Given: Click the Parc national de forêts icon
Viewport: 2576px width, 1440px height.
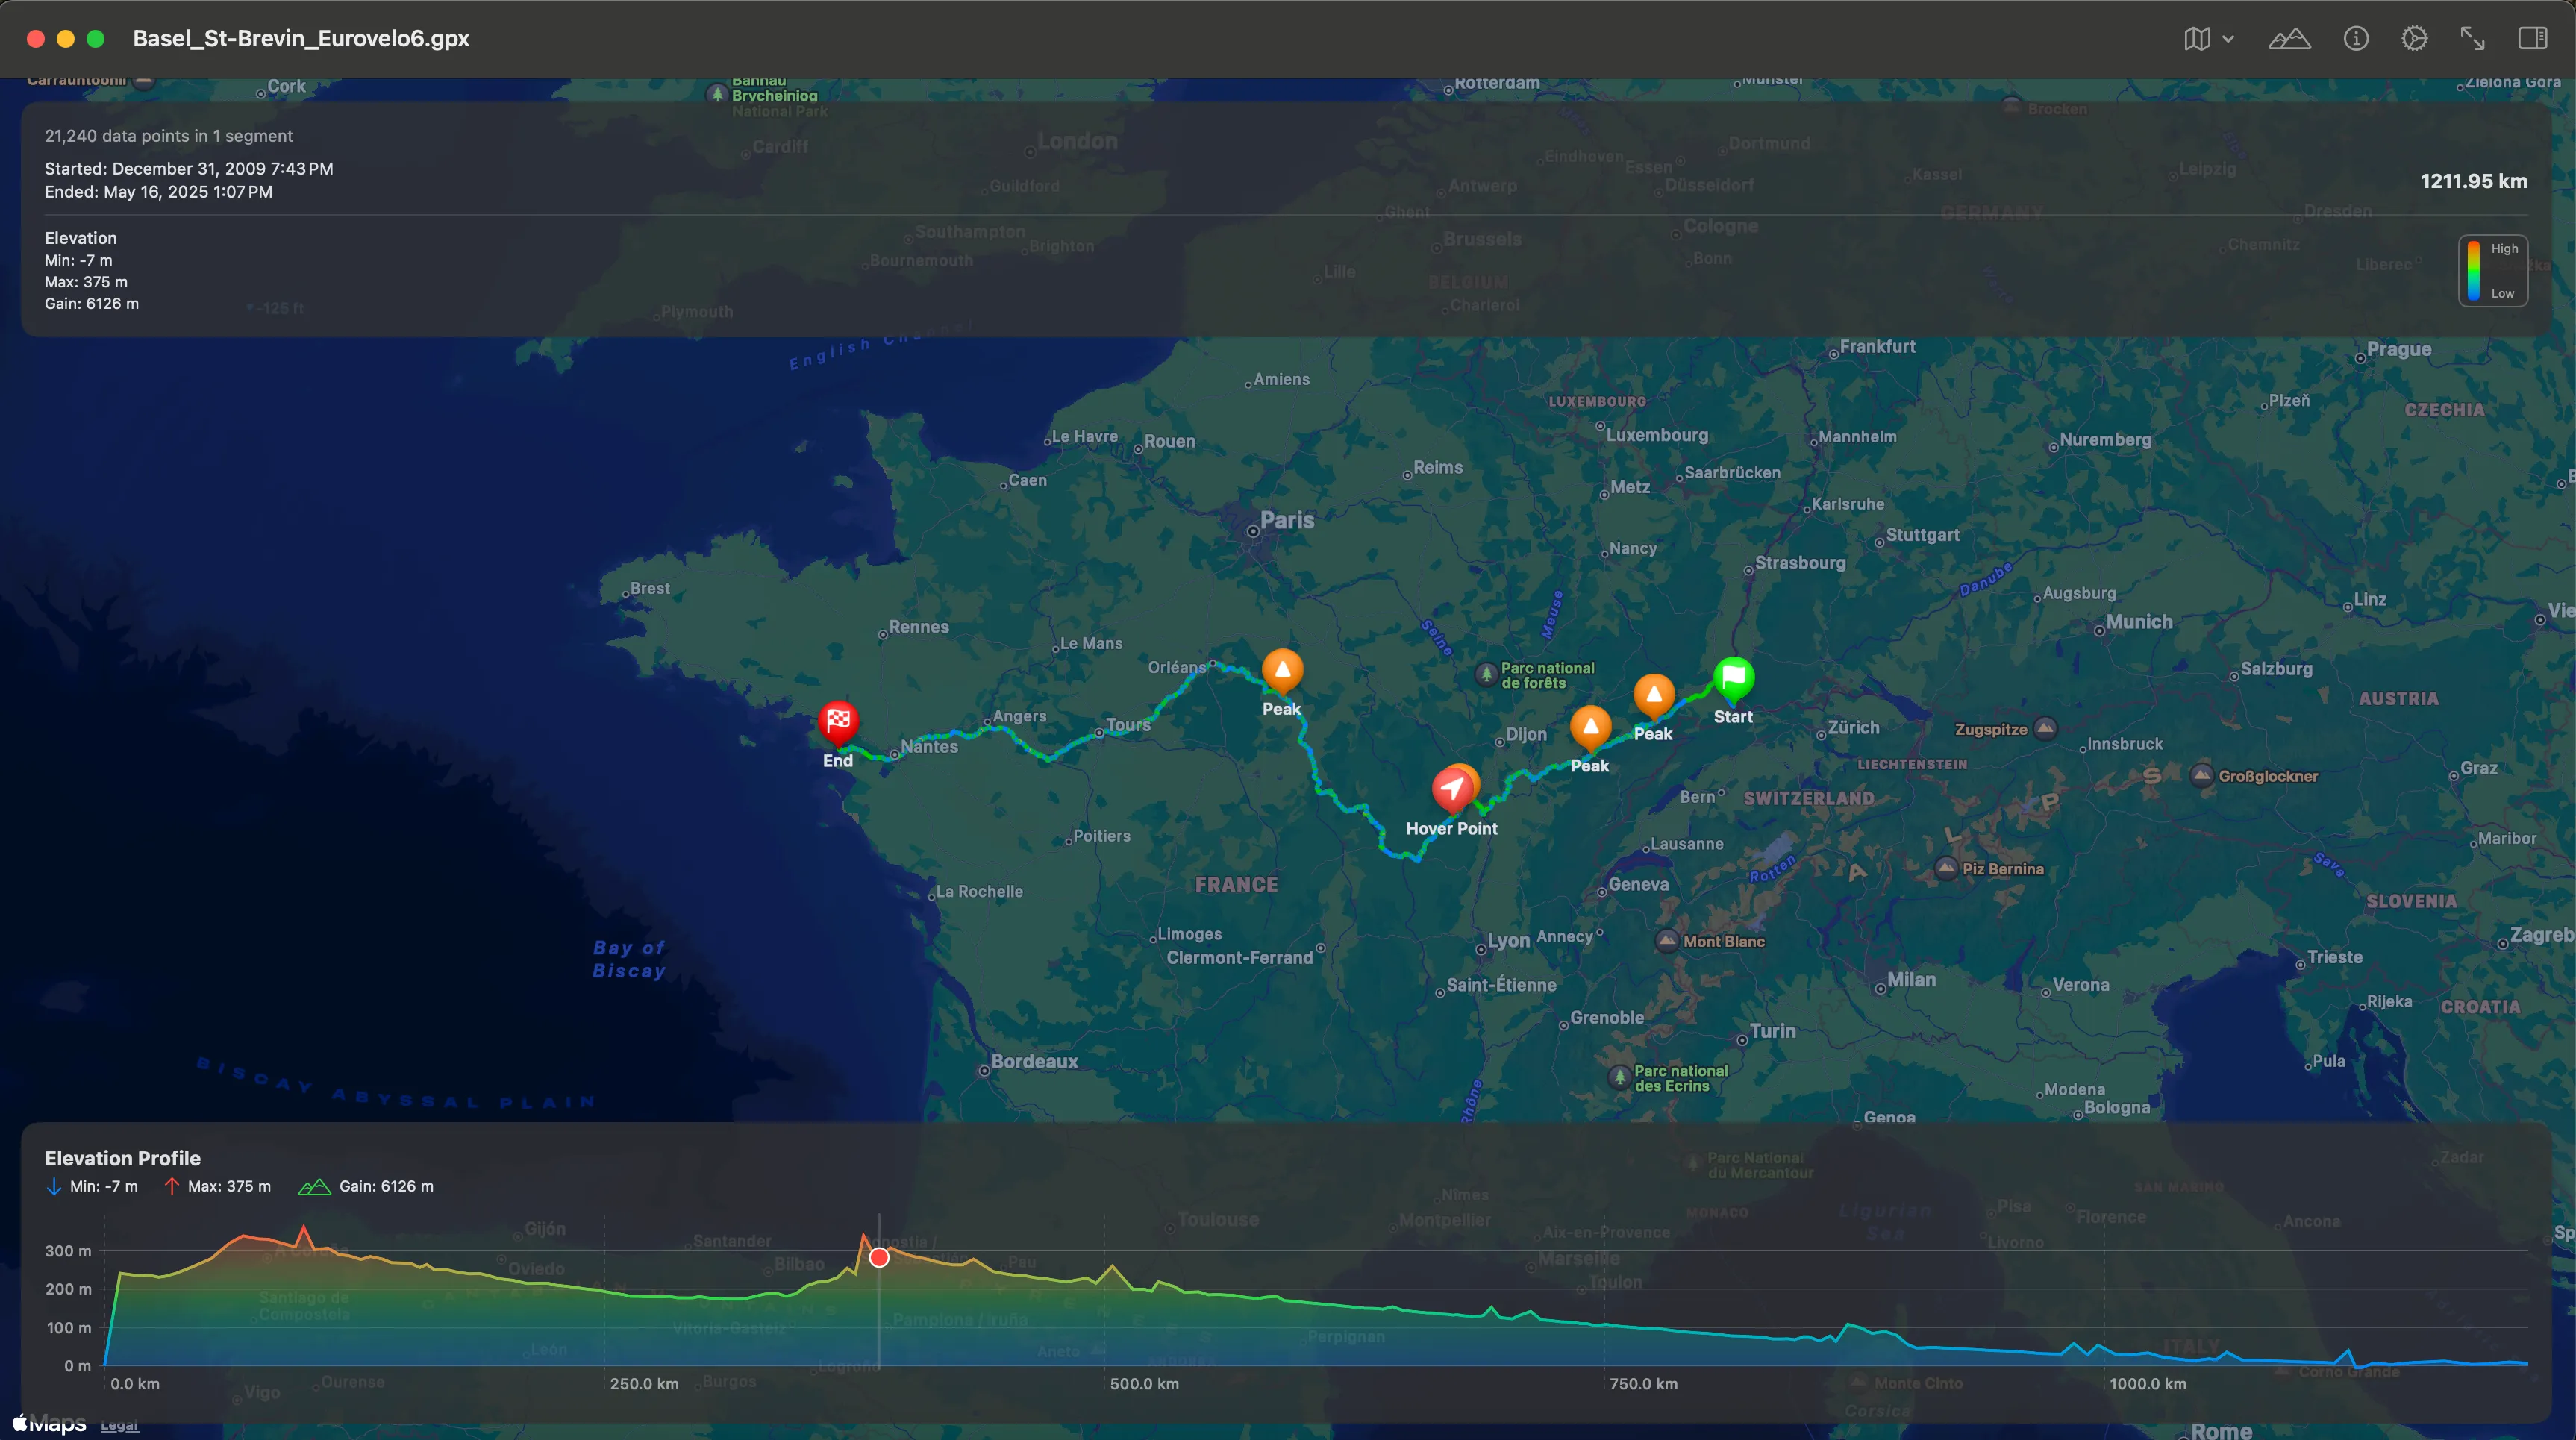Looking at the screenshot, I should click(1486, 674).
